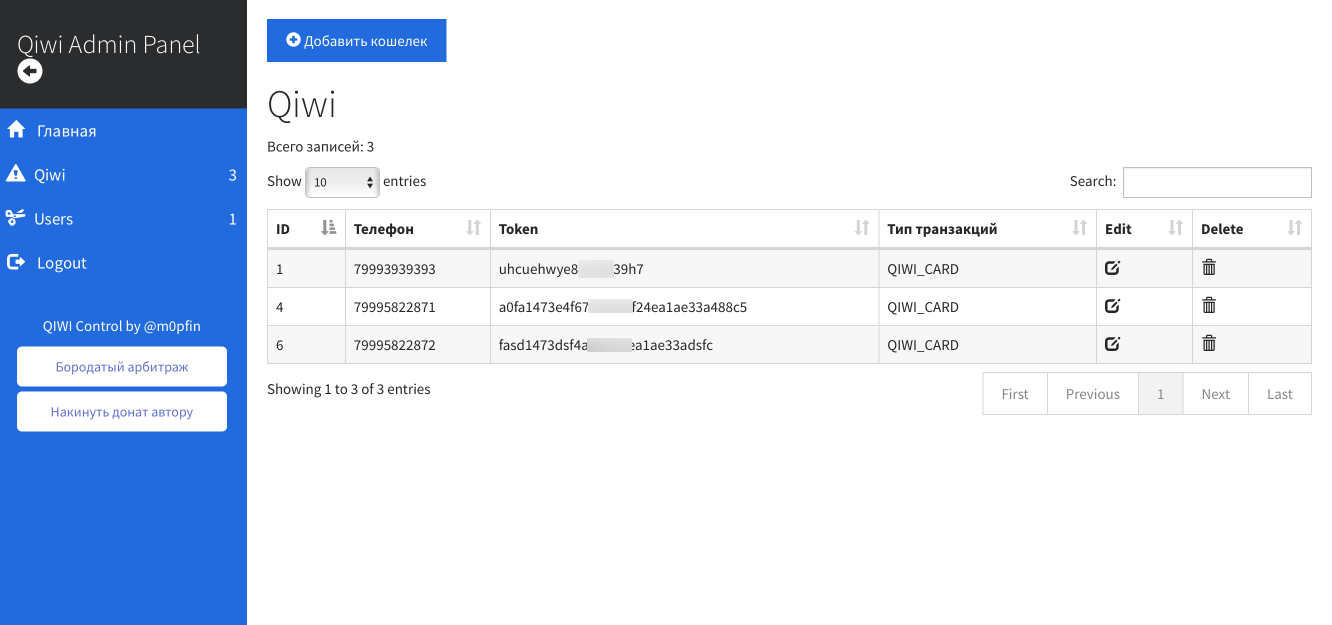Click phone number 79995822871

click(395, 307)
